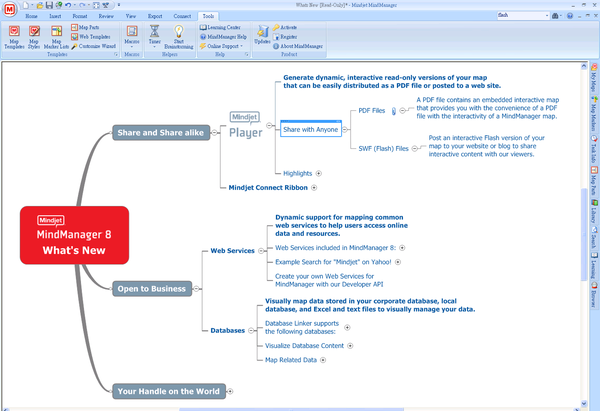Open the Map Markers side panel tab
The width and height of the screenshot is (600, 411).
click(x=594, y=113)
